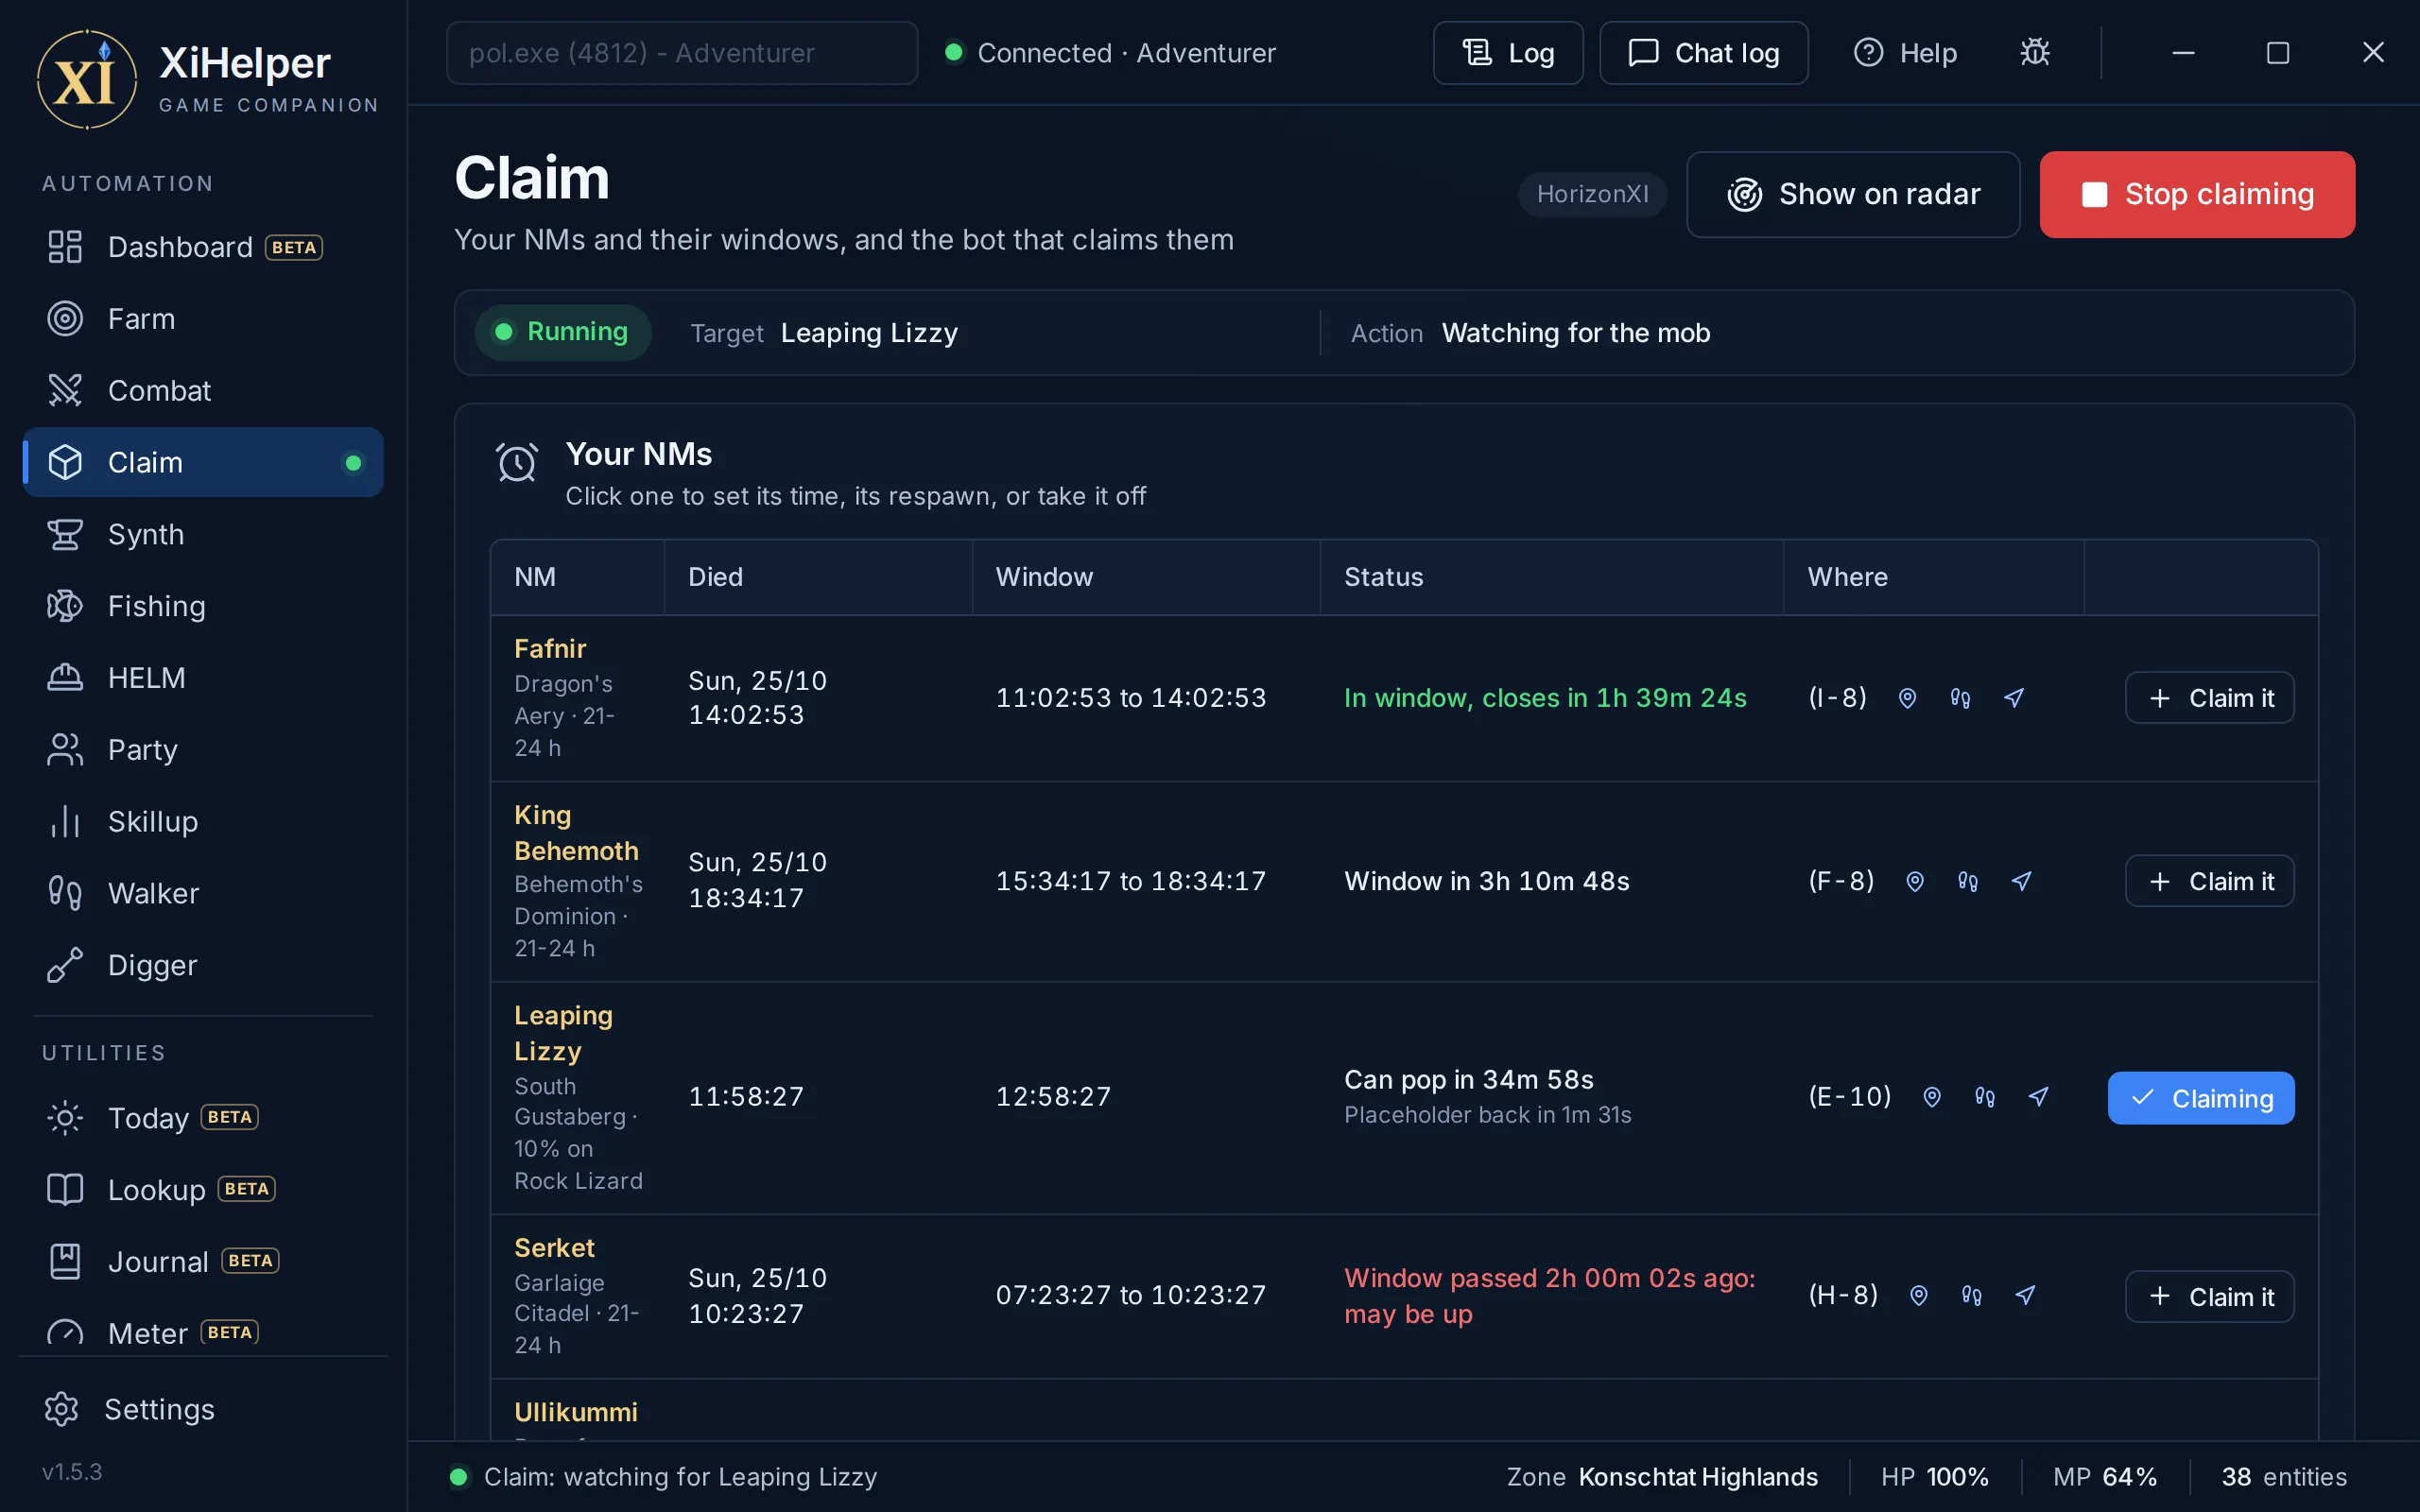
Task: Click the alarm clock icon beside Your NMs
Action: click(x=517, y=462)
